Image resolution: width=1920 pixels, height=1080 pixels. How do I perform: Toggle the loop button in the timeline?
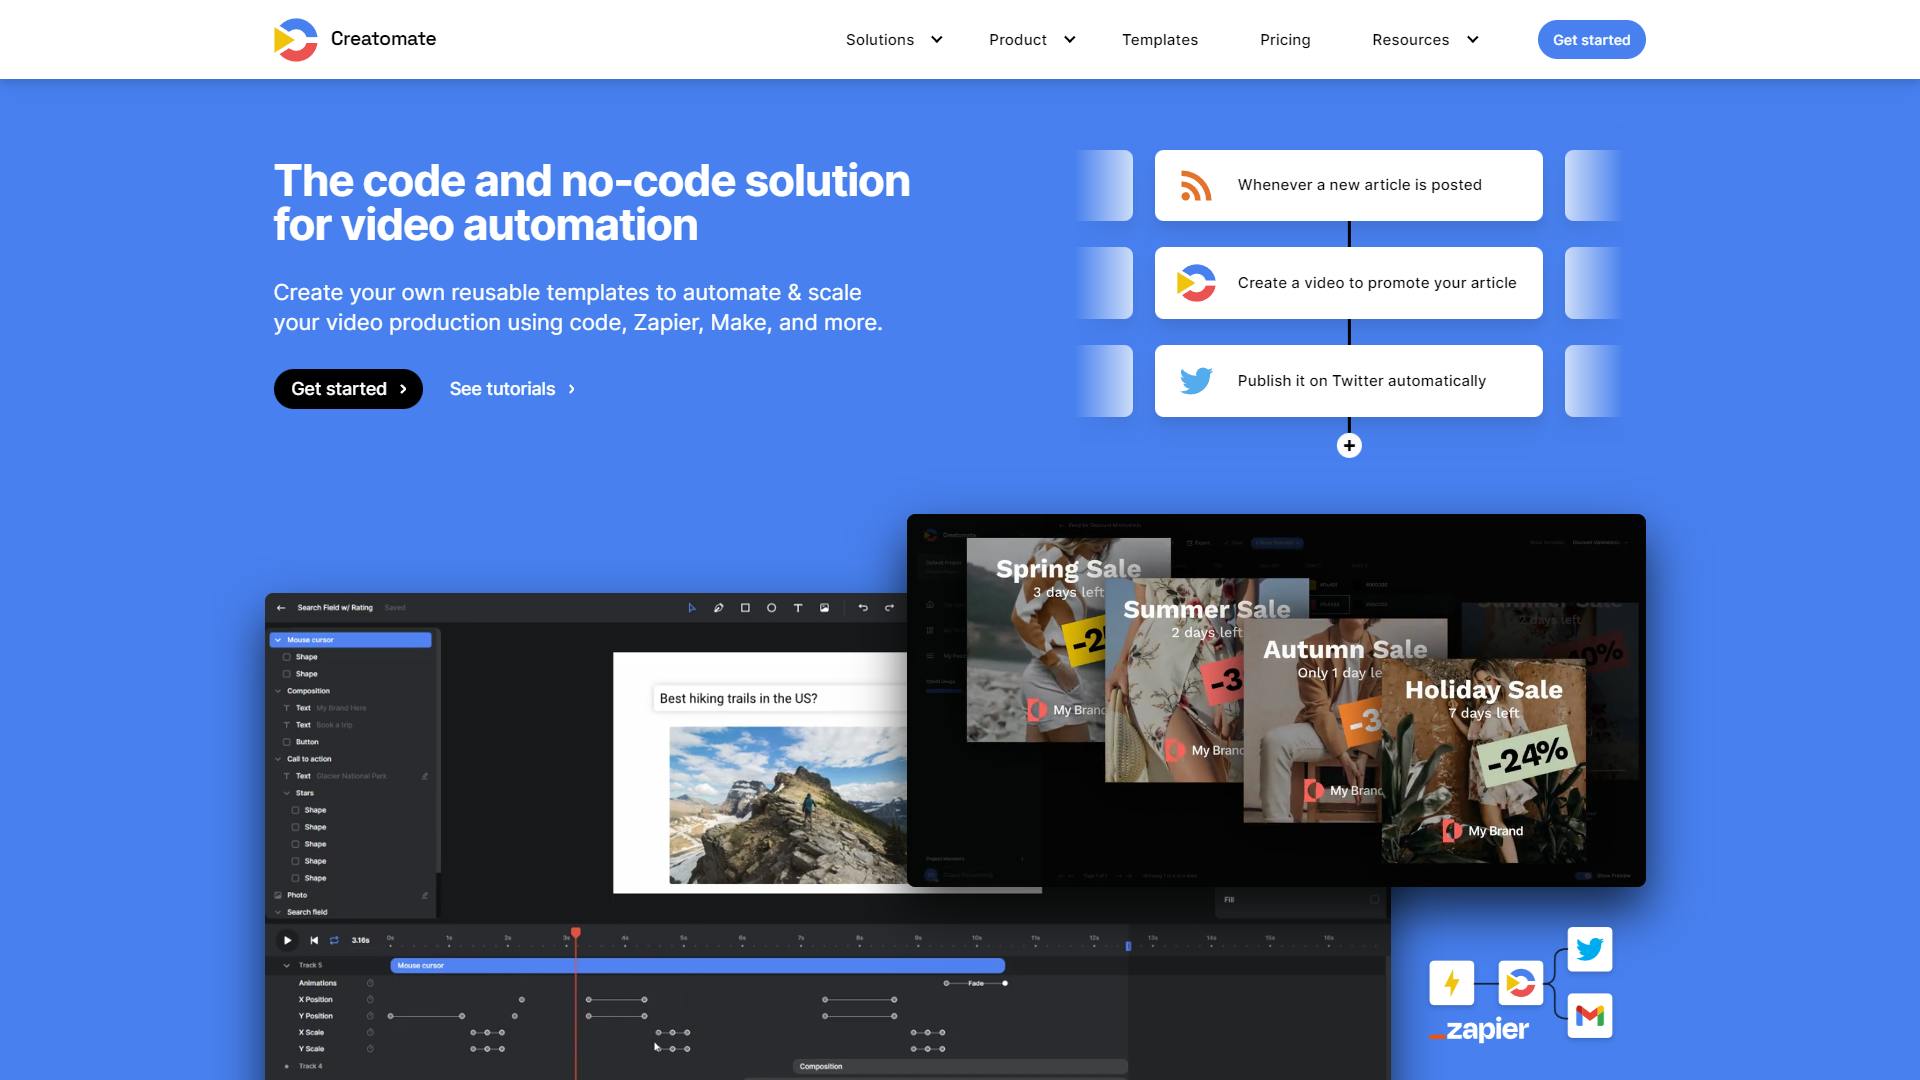click(x=334, y=940)
